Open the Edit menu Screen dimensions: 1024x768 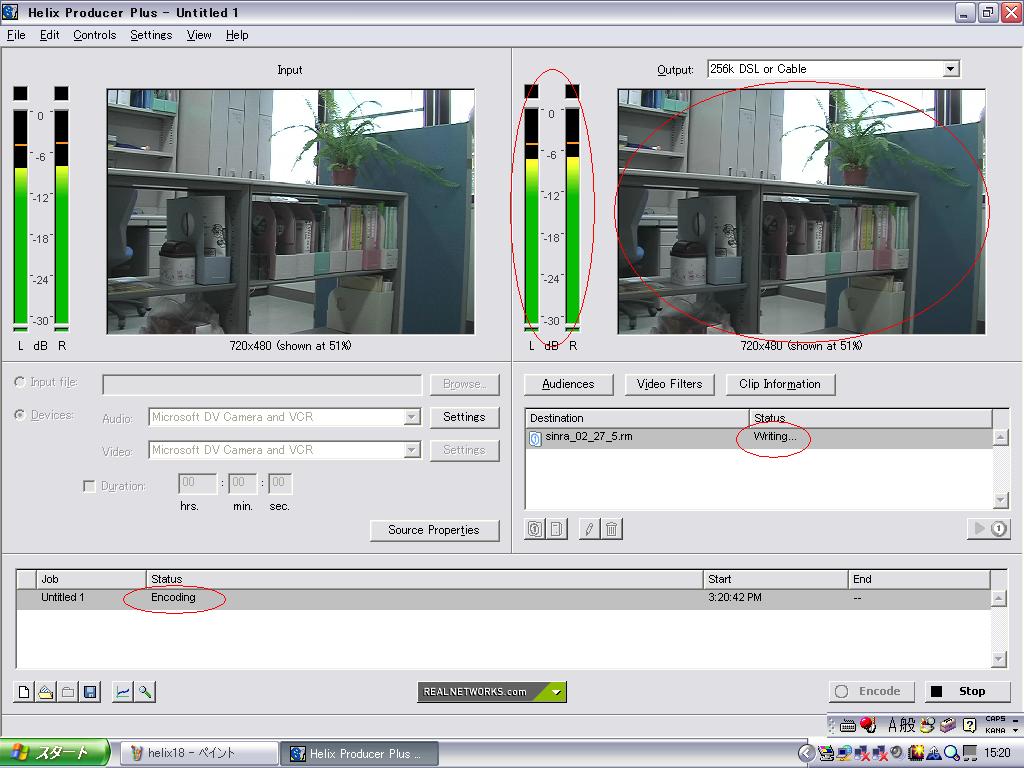coord(50,35)
